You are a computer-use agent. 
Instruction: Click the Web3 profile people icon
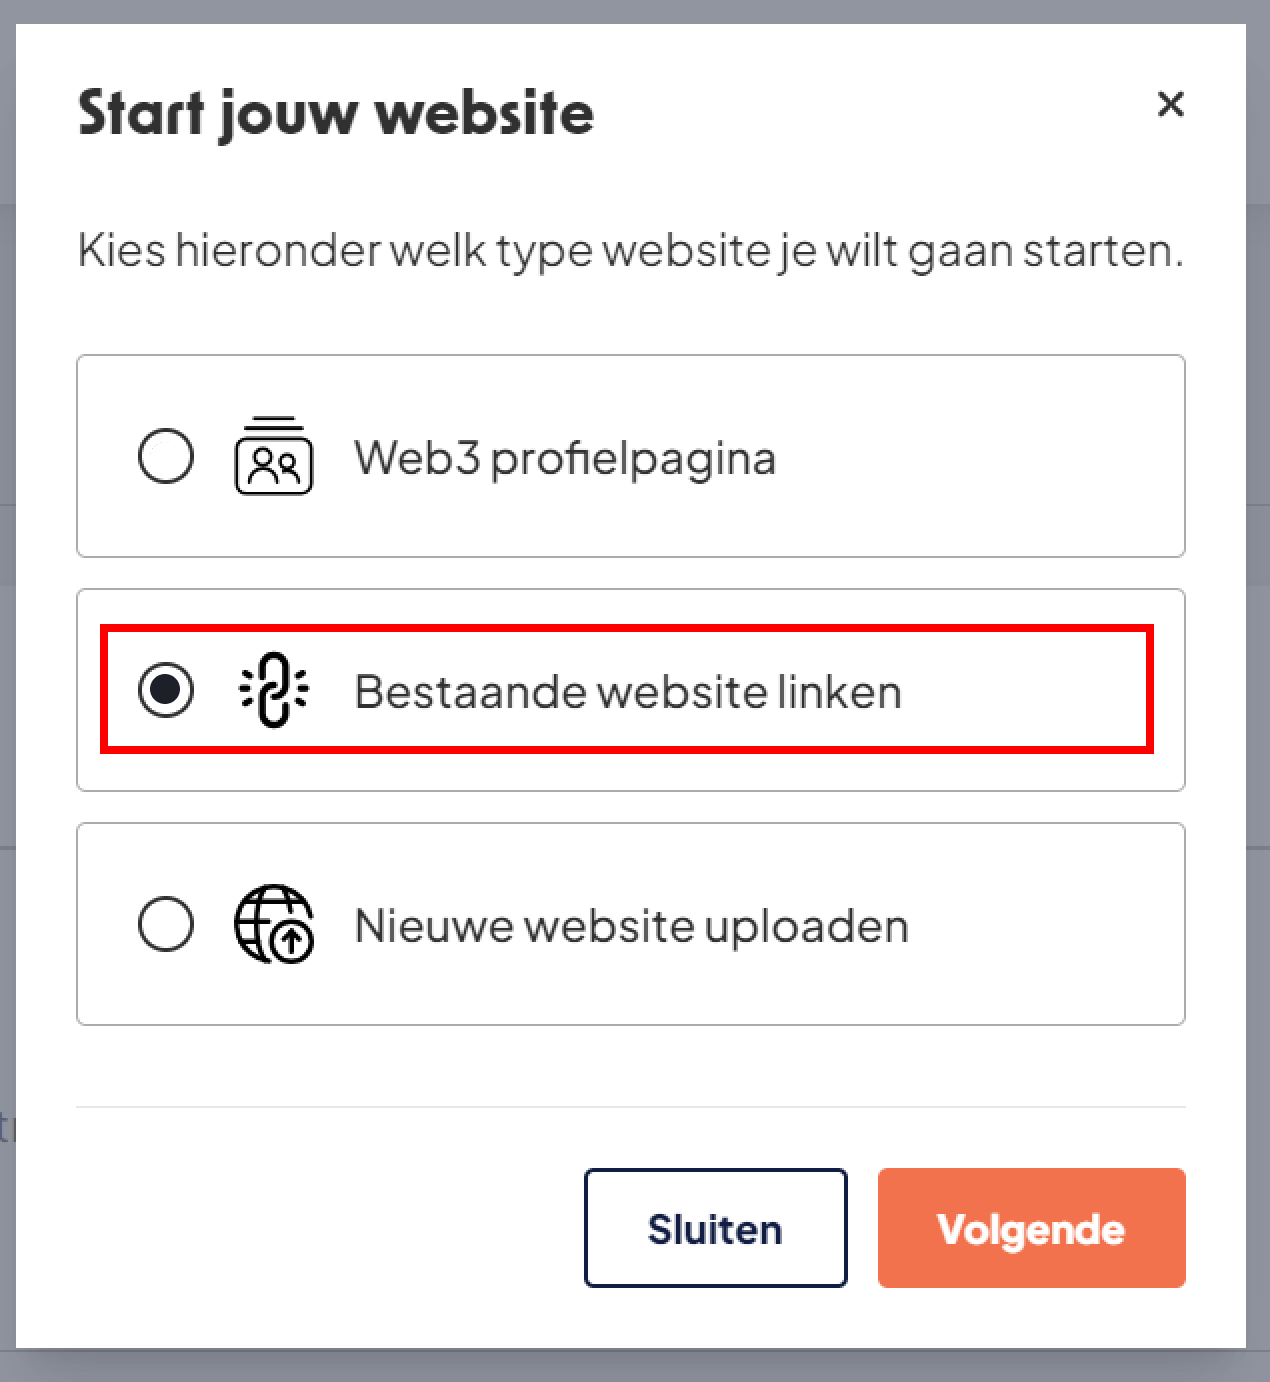[273, 457]
